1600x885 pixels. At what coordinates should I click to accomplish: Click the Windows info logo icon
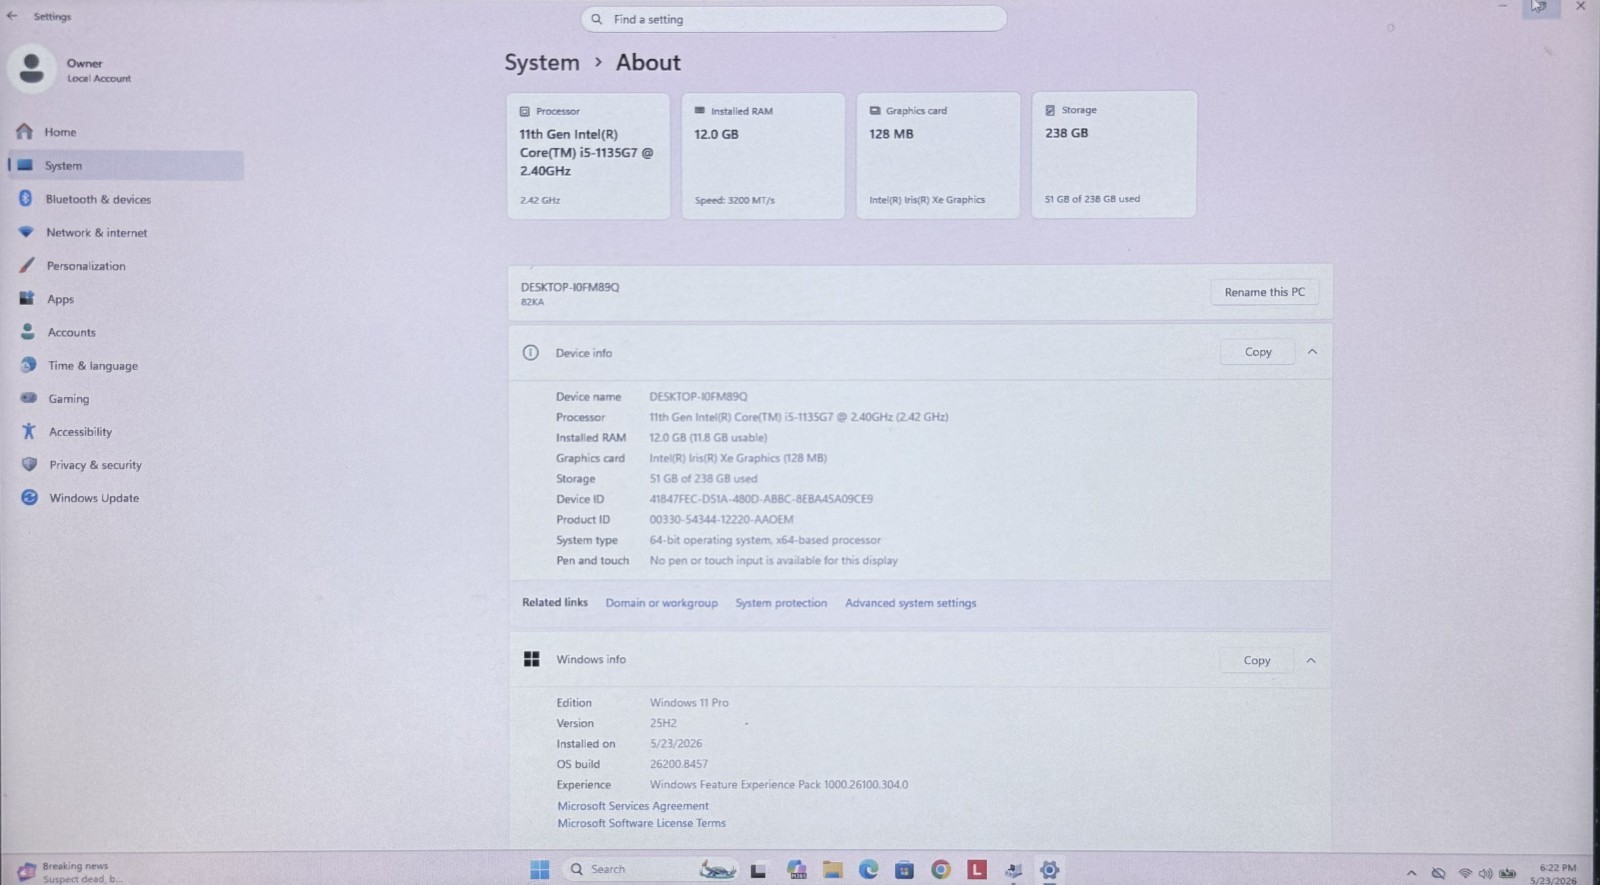point(532,659)
